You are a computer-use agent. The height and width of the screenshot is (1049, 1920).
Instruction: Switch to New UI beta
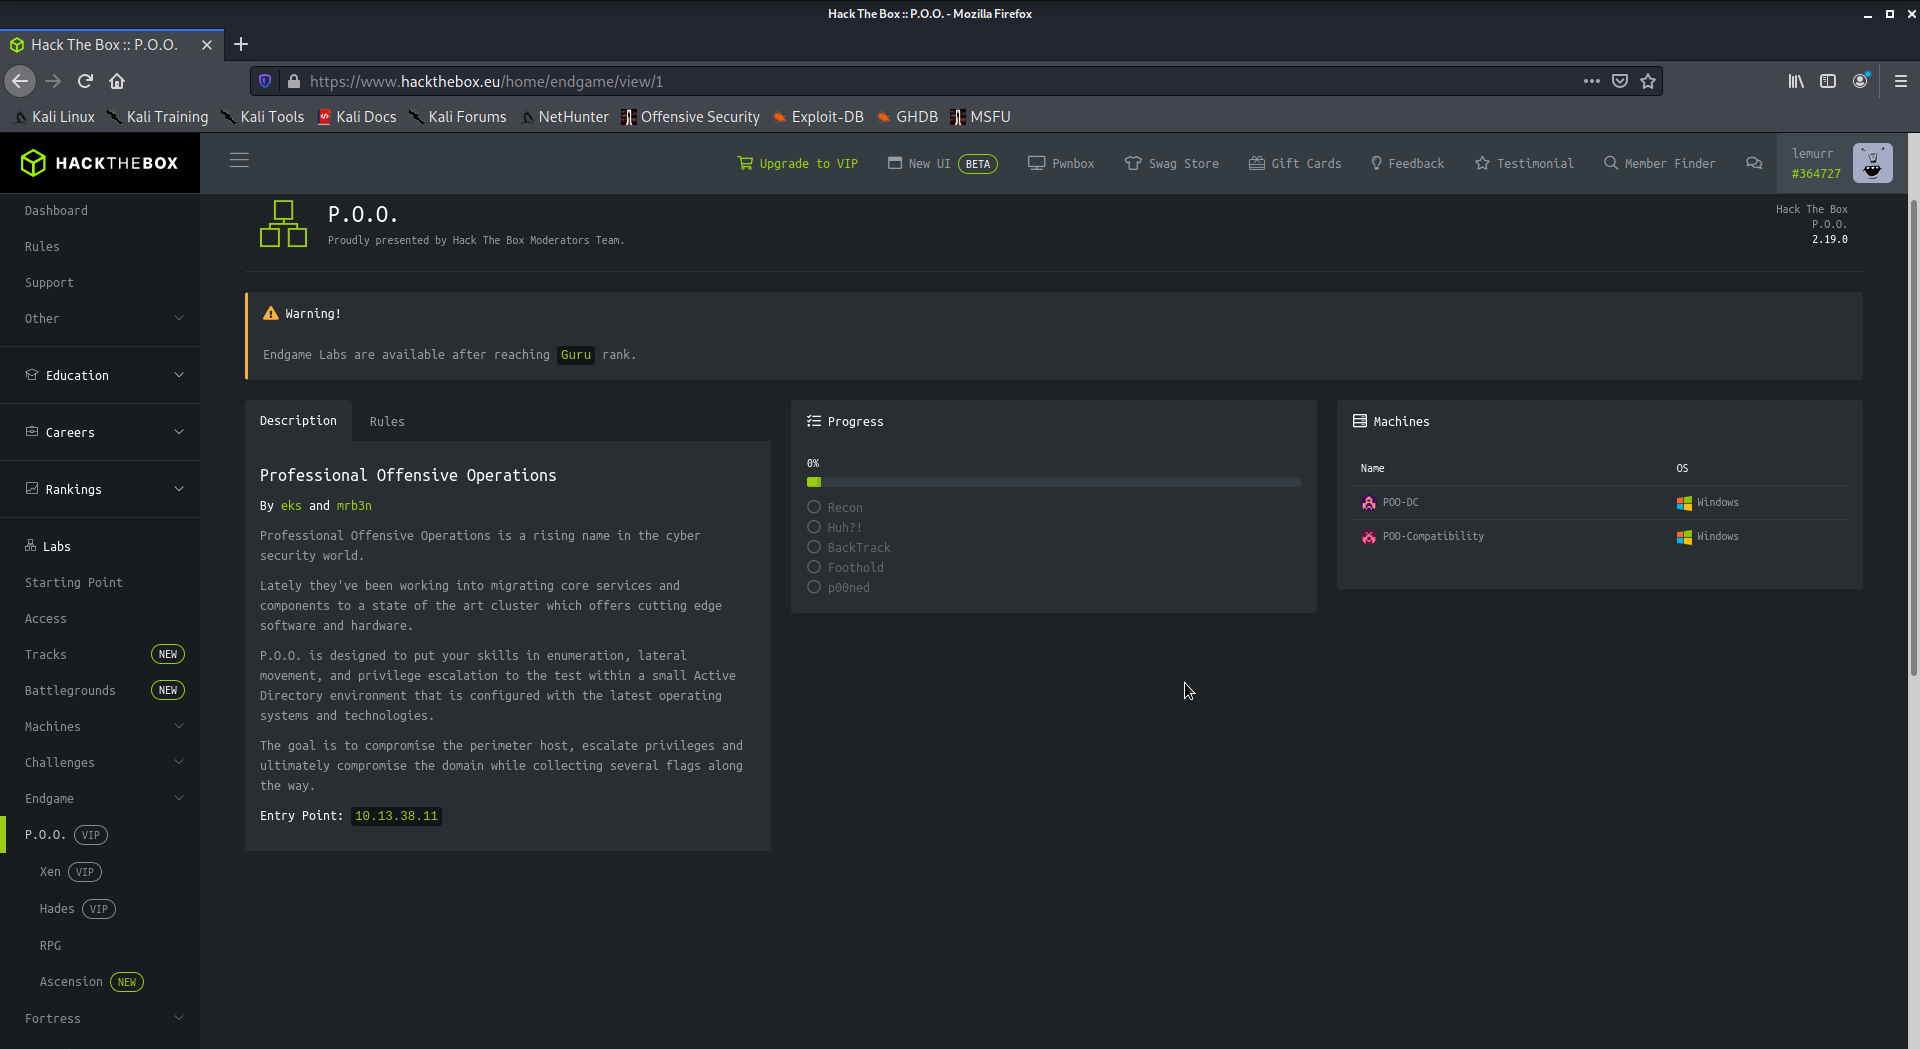(x=943, y=163)
